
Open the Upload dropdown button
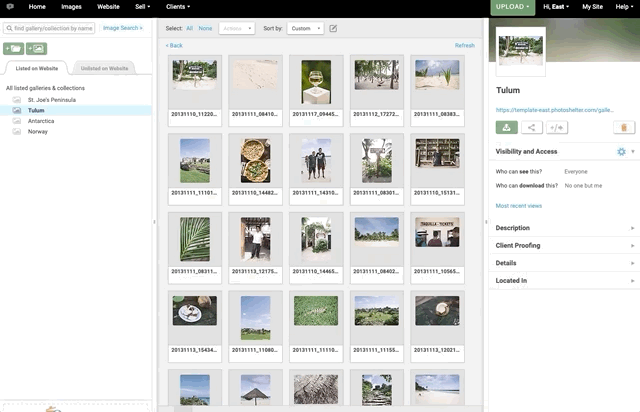(x=513, y=7)
